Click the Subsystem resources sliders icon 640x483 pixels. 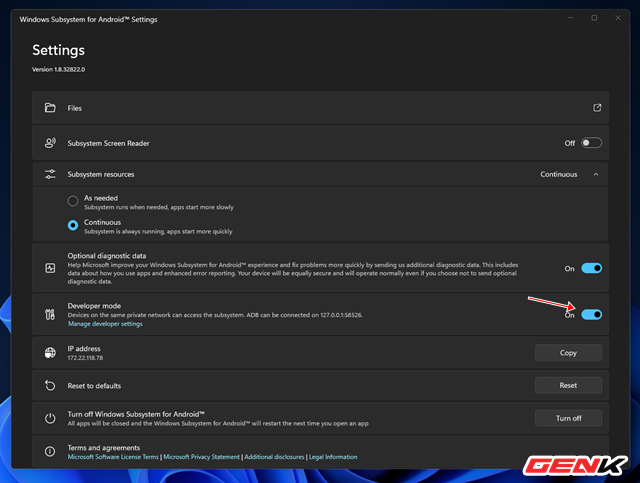coord(50,174)
